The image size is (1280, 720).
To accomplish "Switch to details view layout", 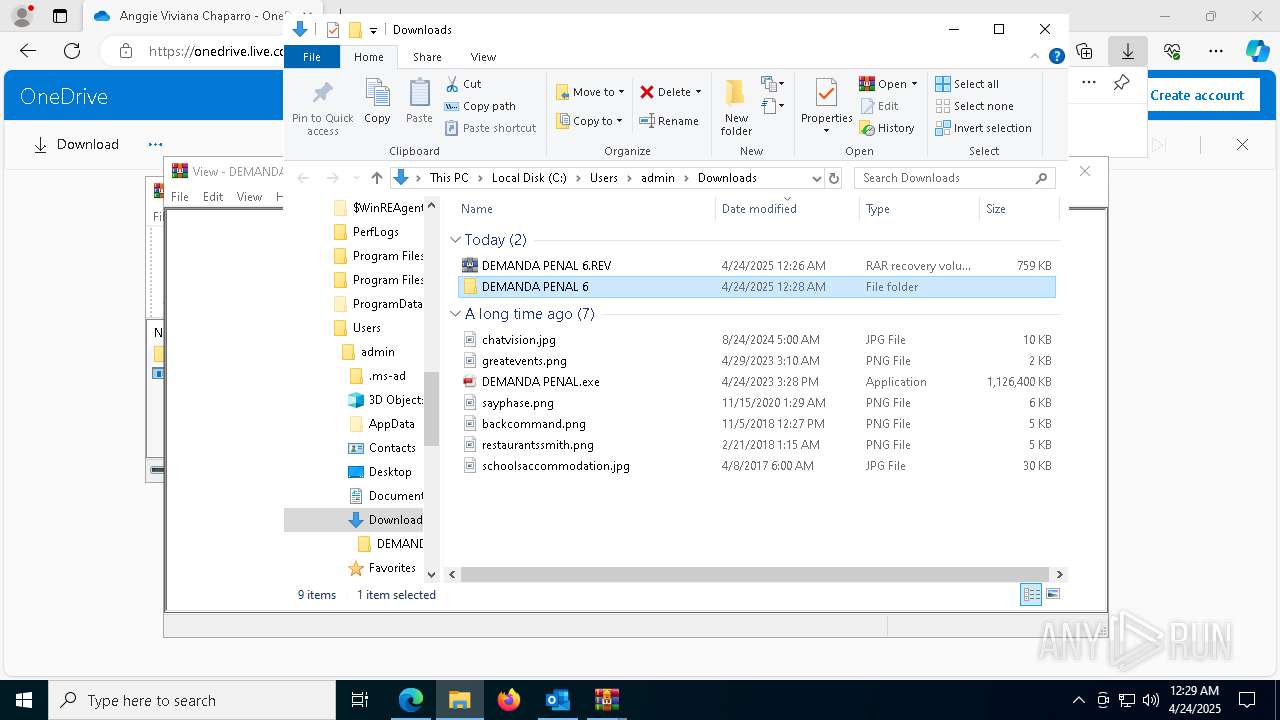I will tap(1031, 595).
